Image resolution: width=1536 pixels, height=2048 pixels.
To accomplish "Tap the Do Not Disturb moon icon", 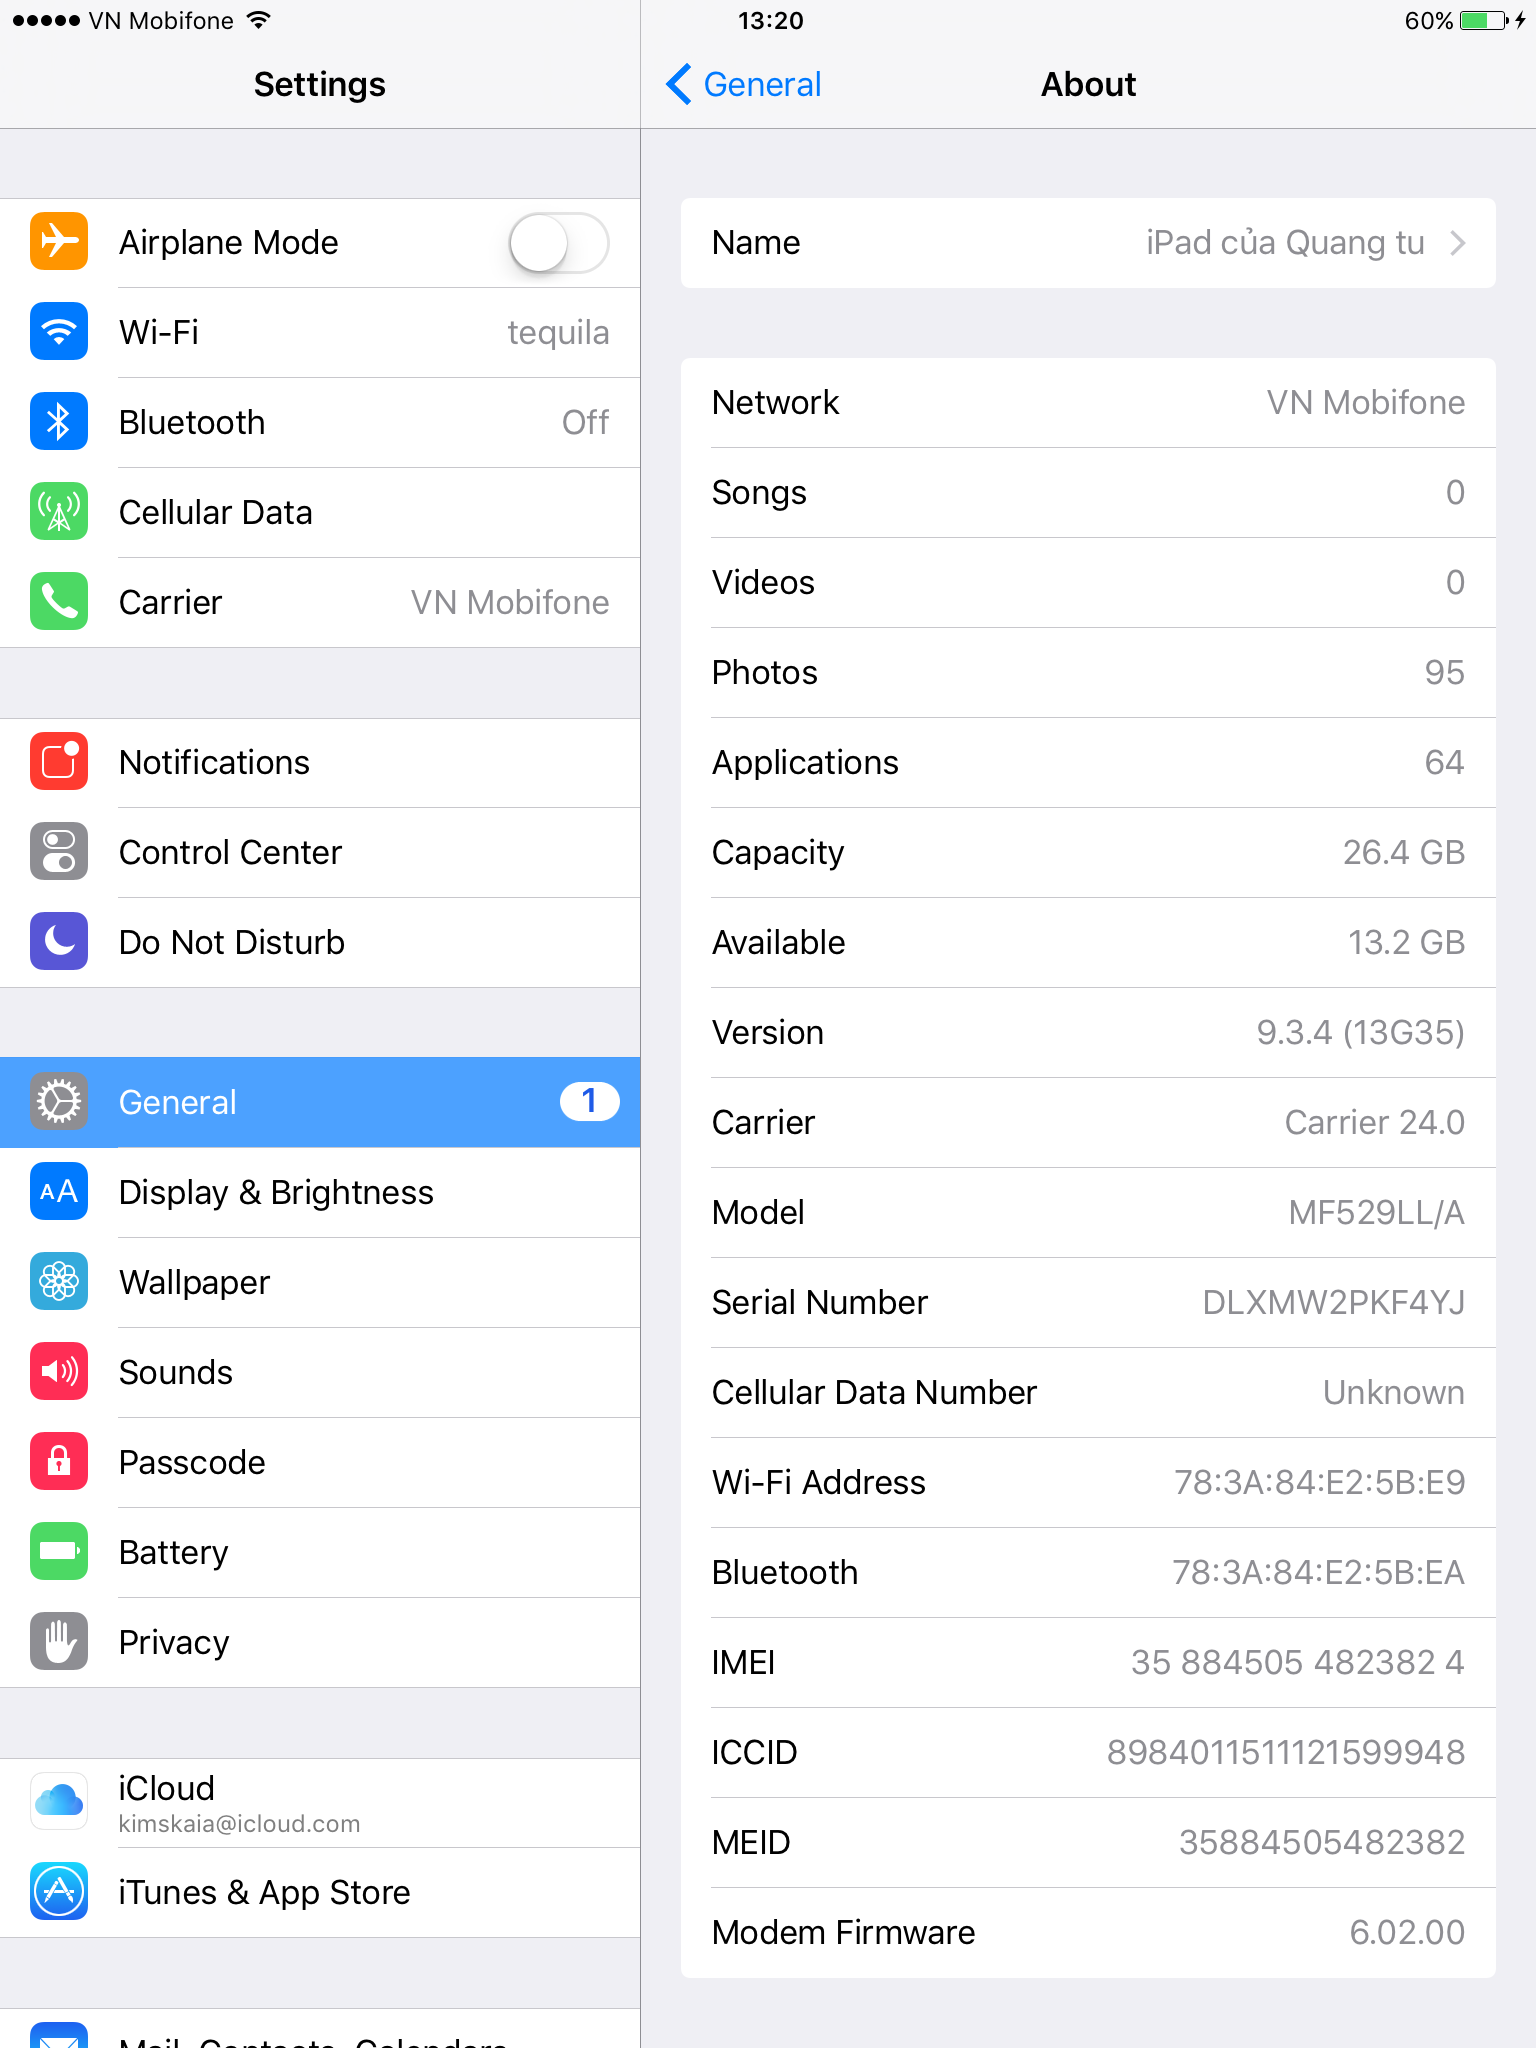I will point(59,942).
